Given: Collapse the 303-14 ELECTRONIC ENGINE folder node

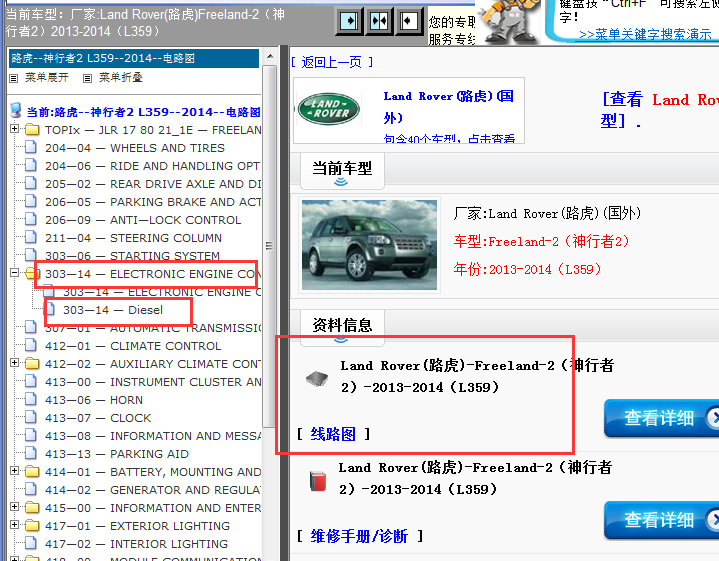Looking at the screenshot, I should tap(14, 272).
